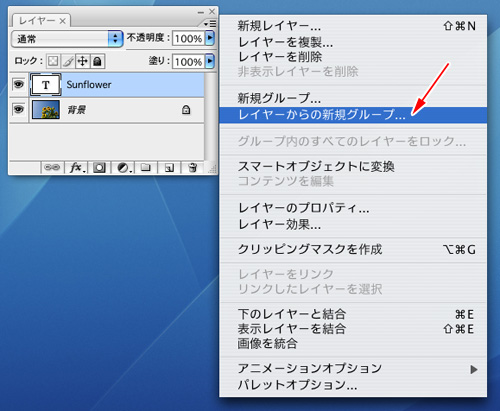Hide the 背景 layer eye icon
Viewport: 500px width, 411px height.
(19, 109)
